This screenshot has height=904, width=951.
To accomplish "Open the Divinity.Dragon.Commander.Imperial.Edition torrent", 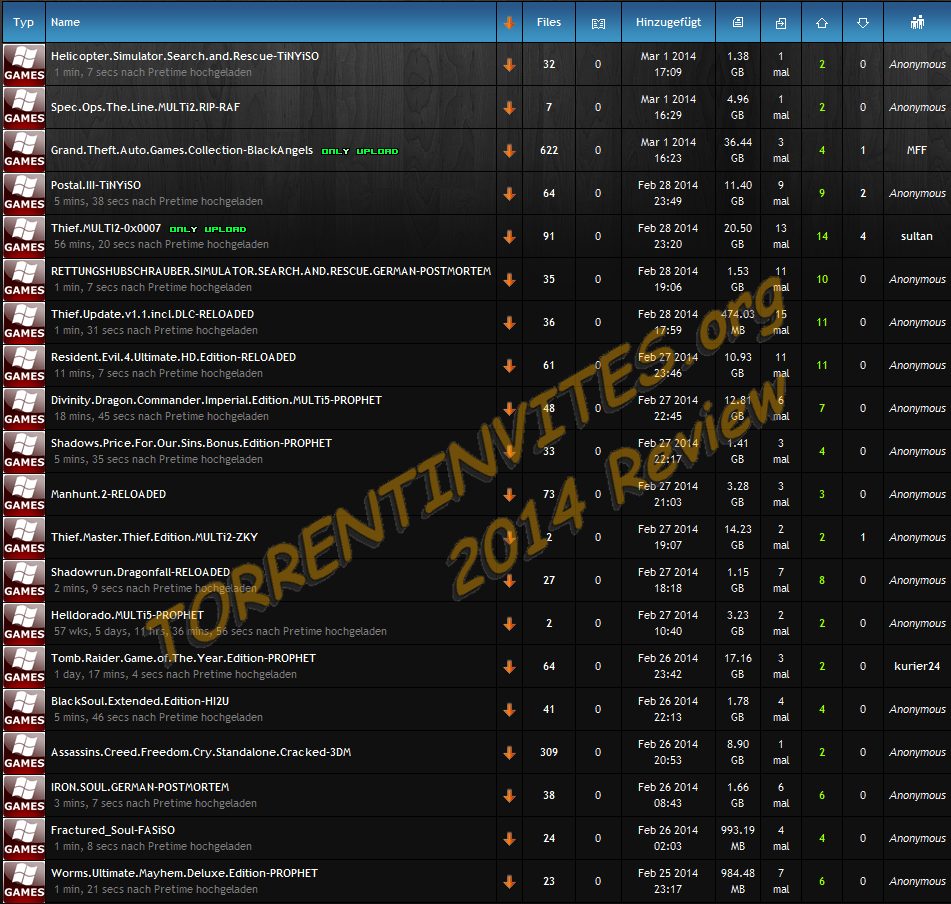I will 217,400.
